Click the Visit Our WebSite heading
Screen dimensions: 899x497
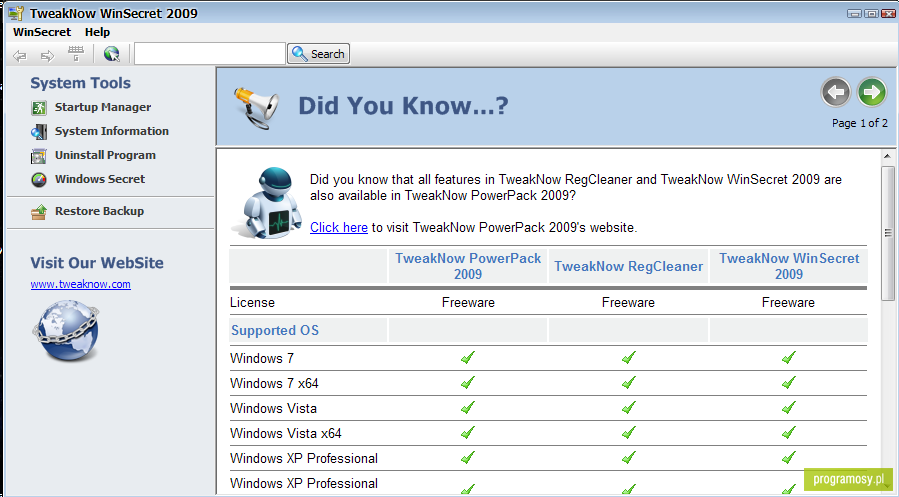97,263
